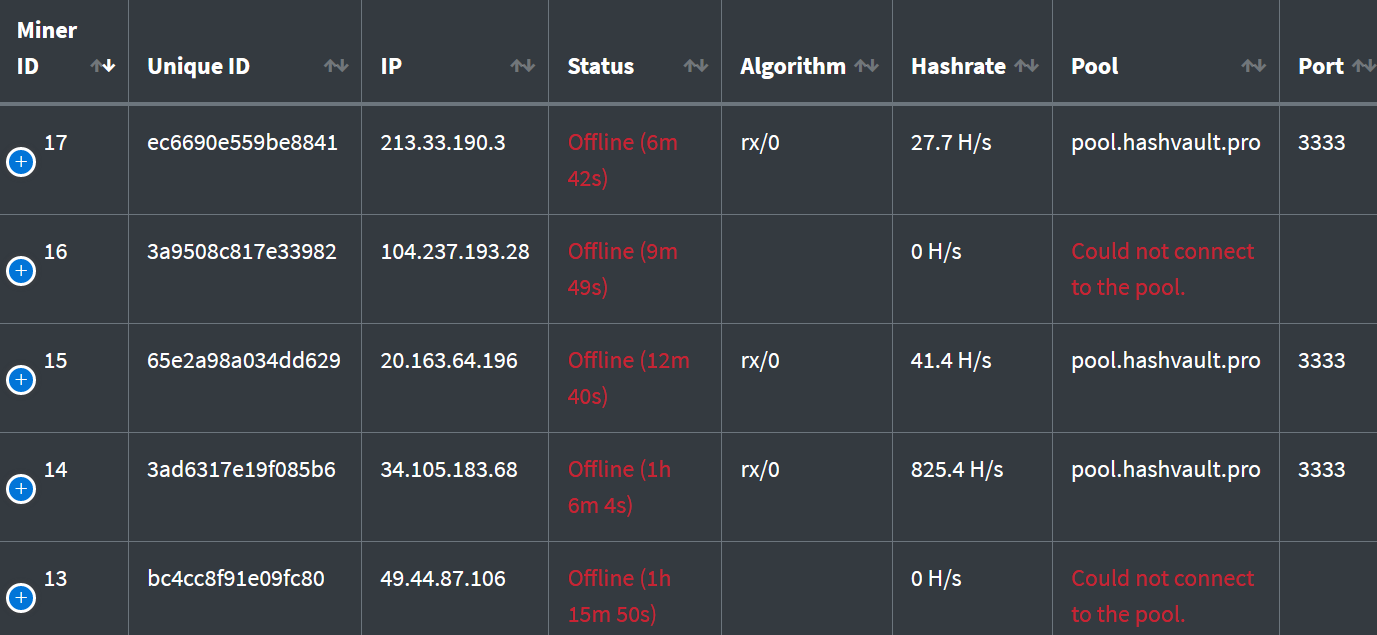Expand details for miner 14
Viewport: 1377px width, 635px height.
pyautogui.click(x=21, y=489)
